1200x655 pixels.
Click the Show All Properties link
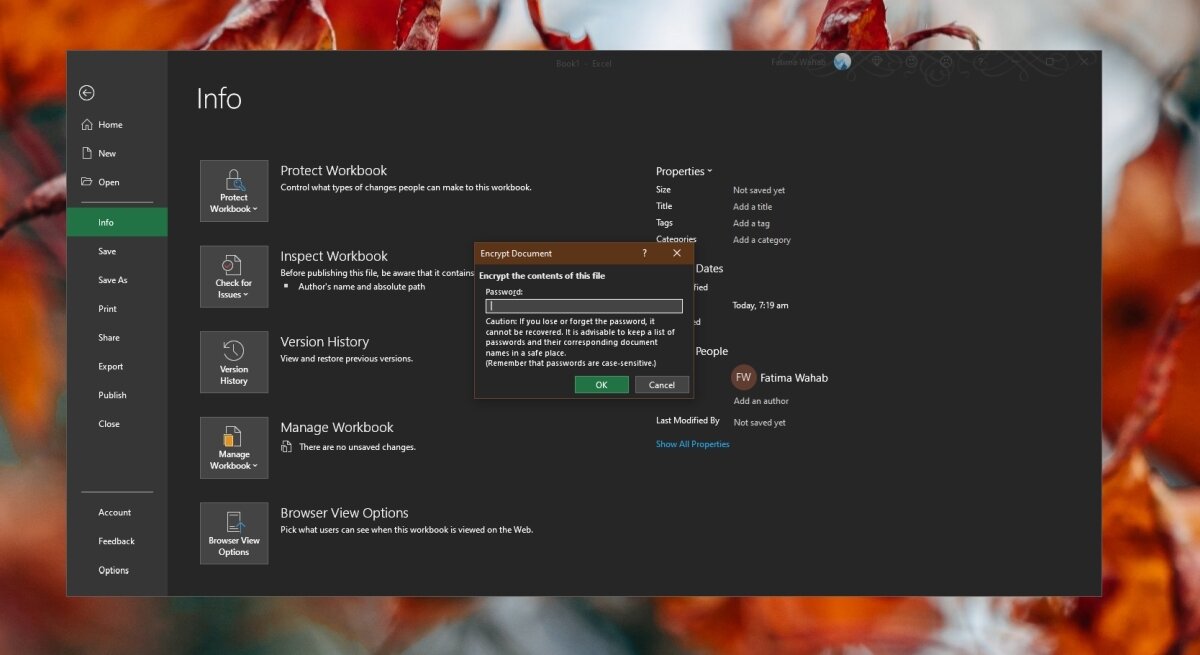692,444
